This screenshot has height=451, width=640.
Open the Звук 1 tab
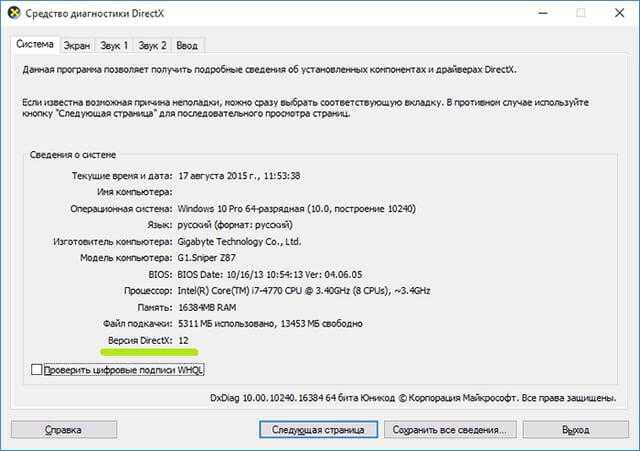coord(114,46)
